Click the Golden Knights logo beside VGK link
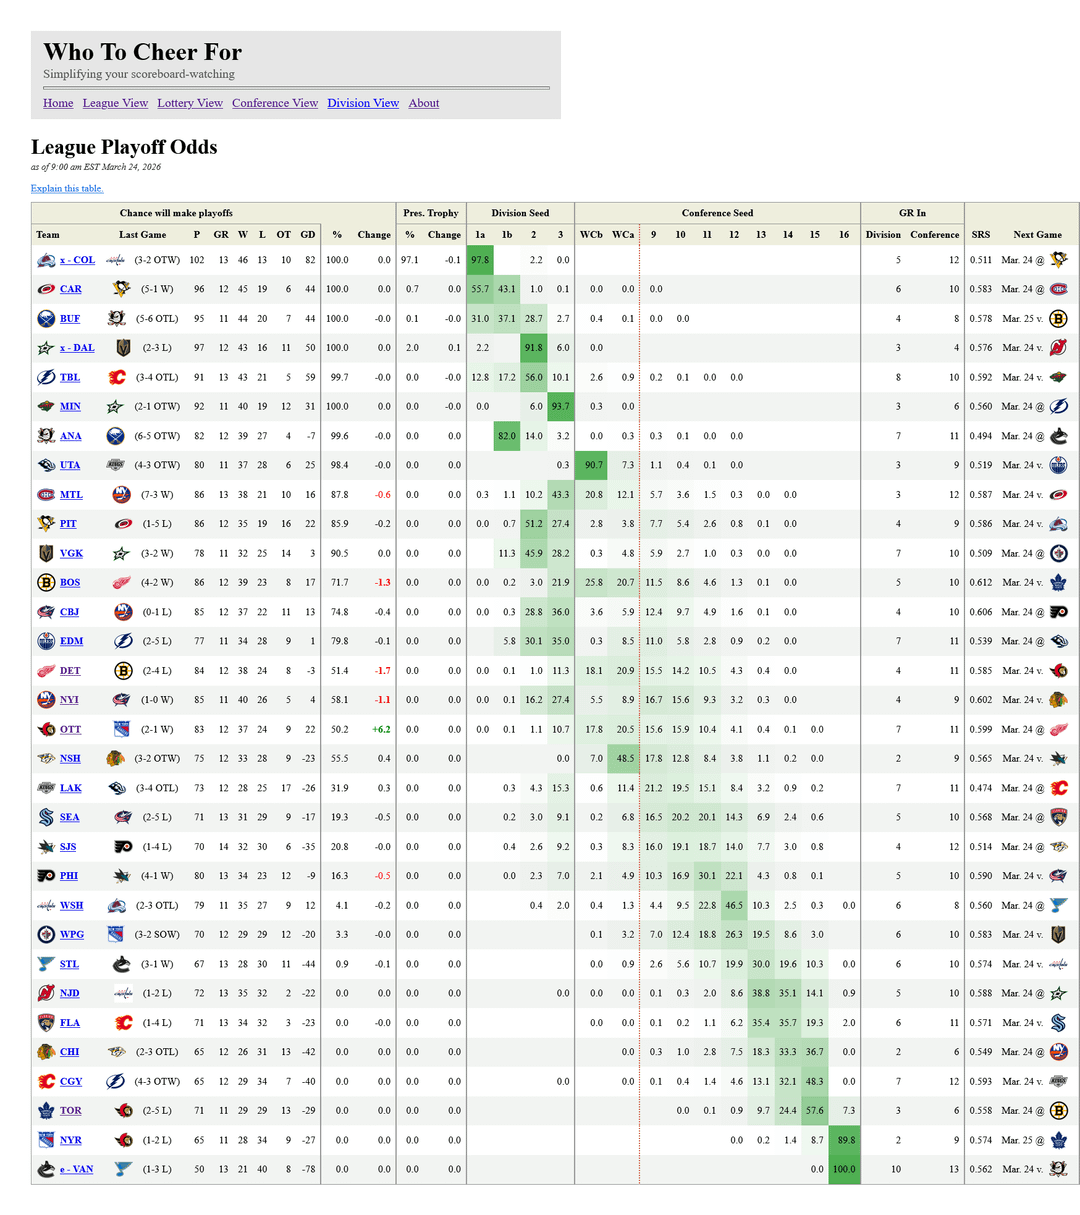 46,554
